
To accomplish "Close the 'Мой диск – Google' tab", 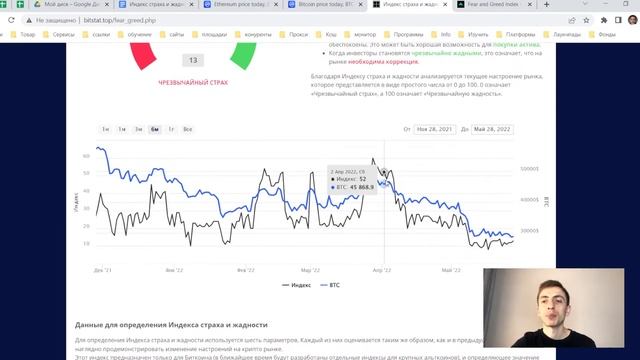I will click(107, 4).
